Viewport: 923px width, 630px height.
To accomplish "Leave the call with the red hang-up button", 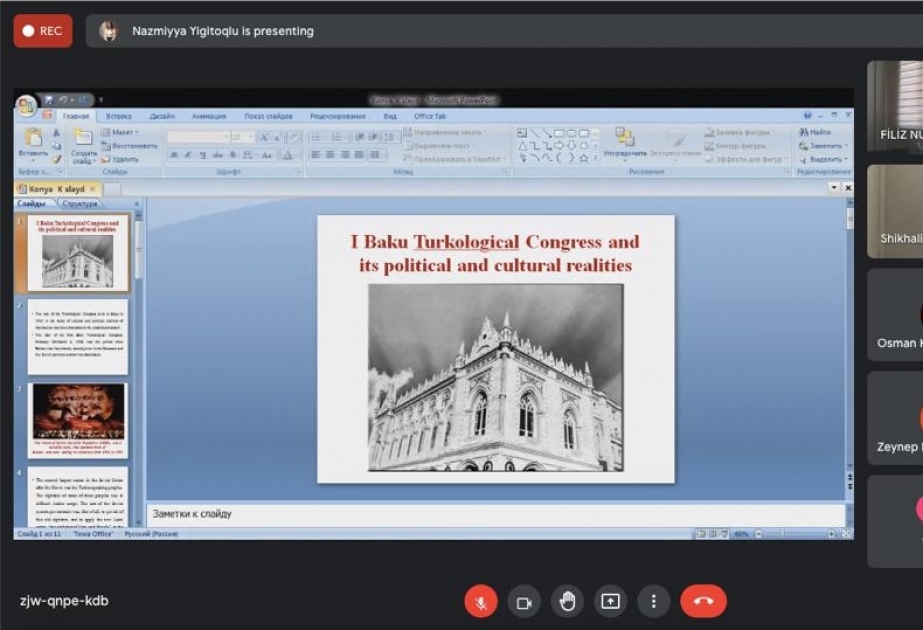I will coord(703,602).
